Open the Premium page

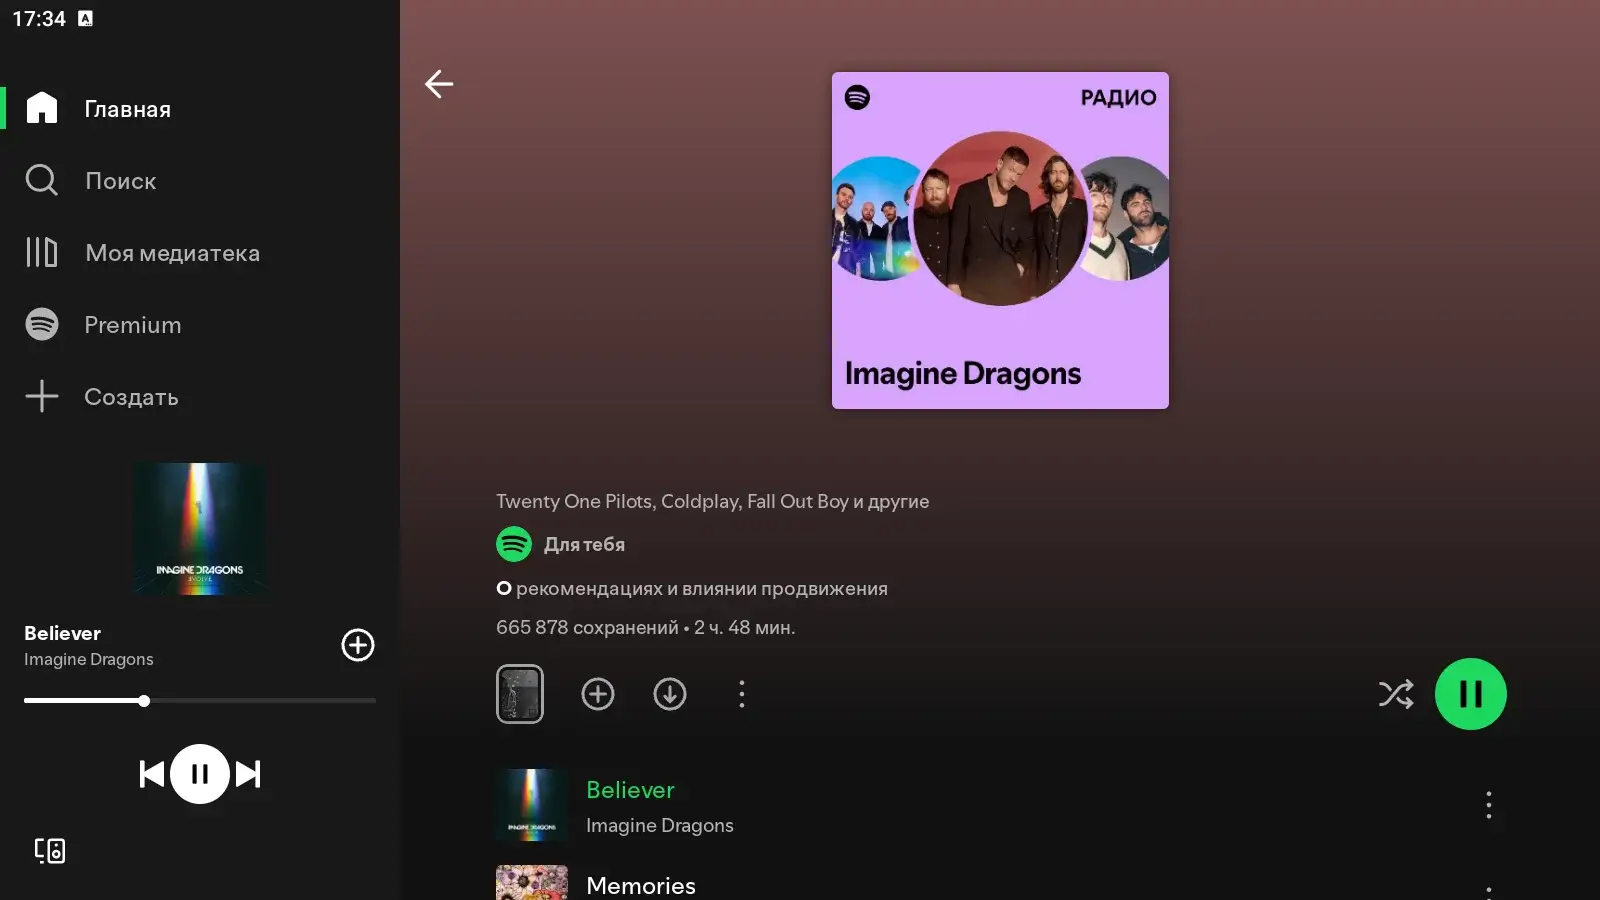(x=132, y=325)
